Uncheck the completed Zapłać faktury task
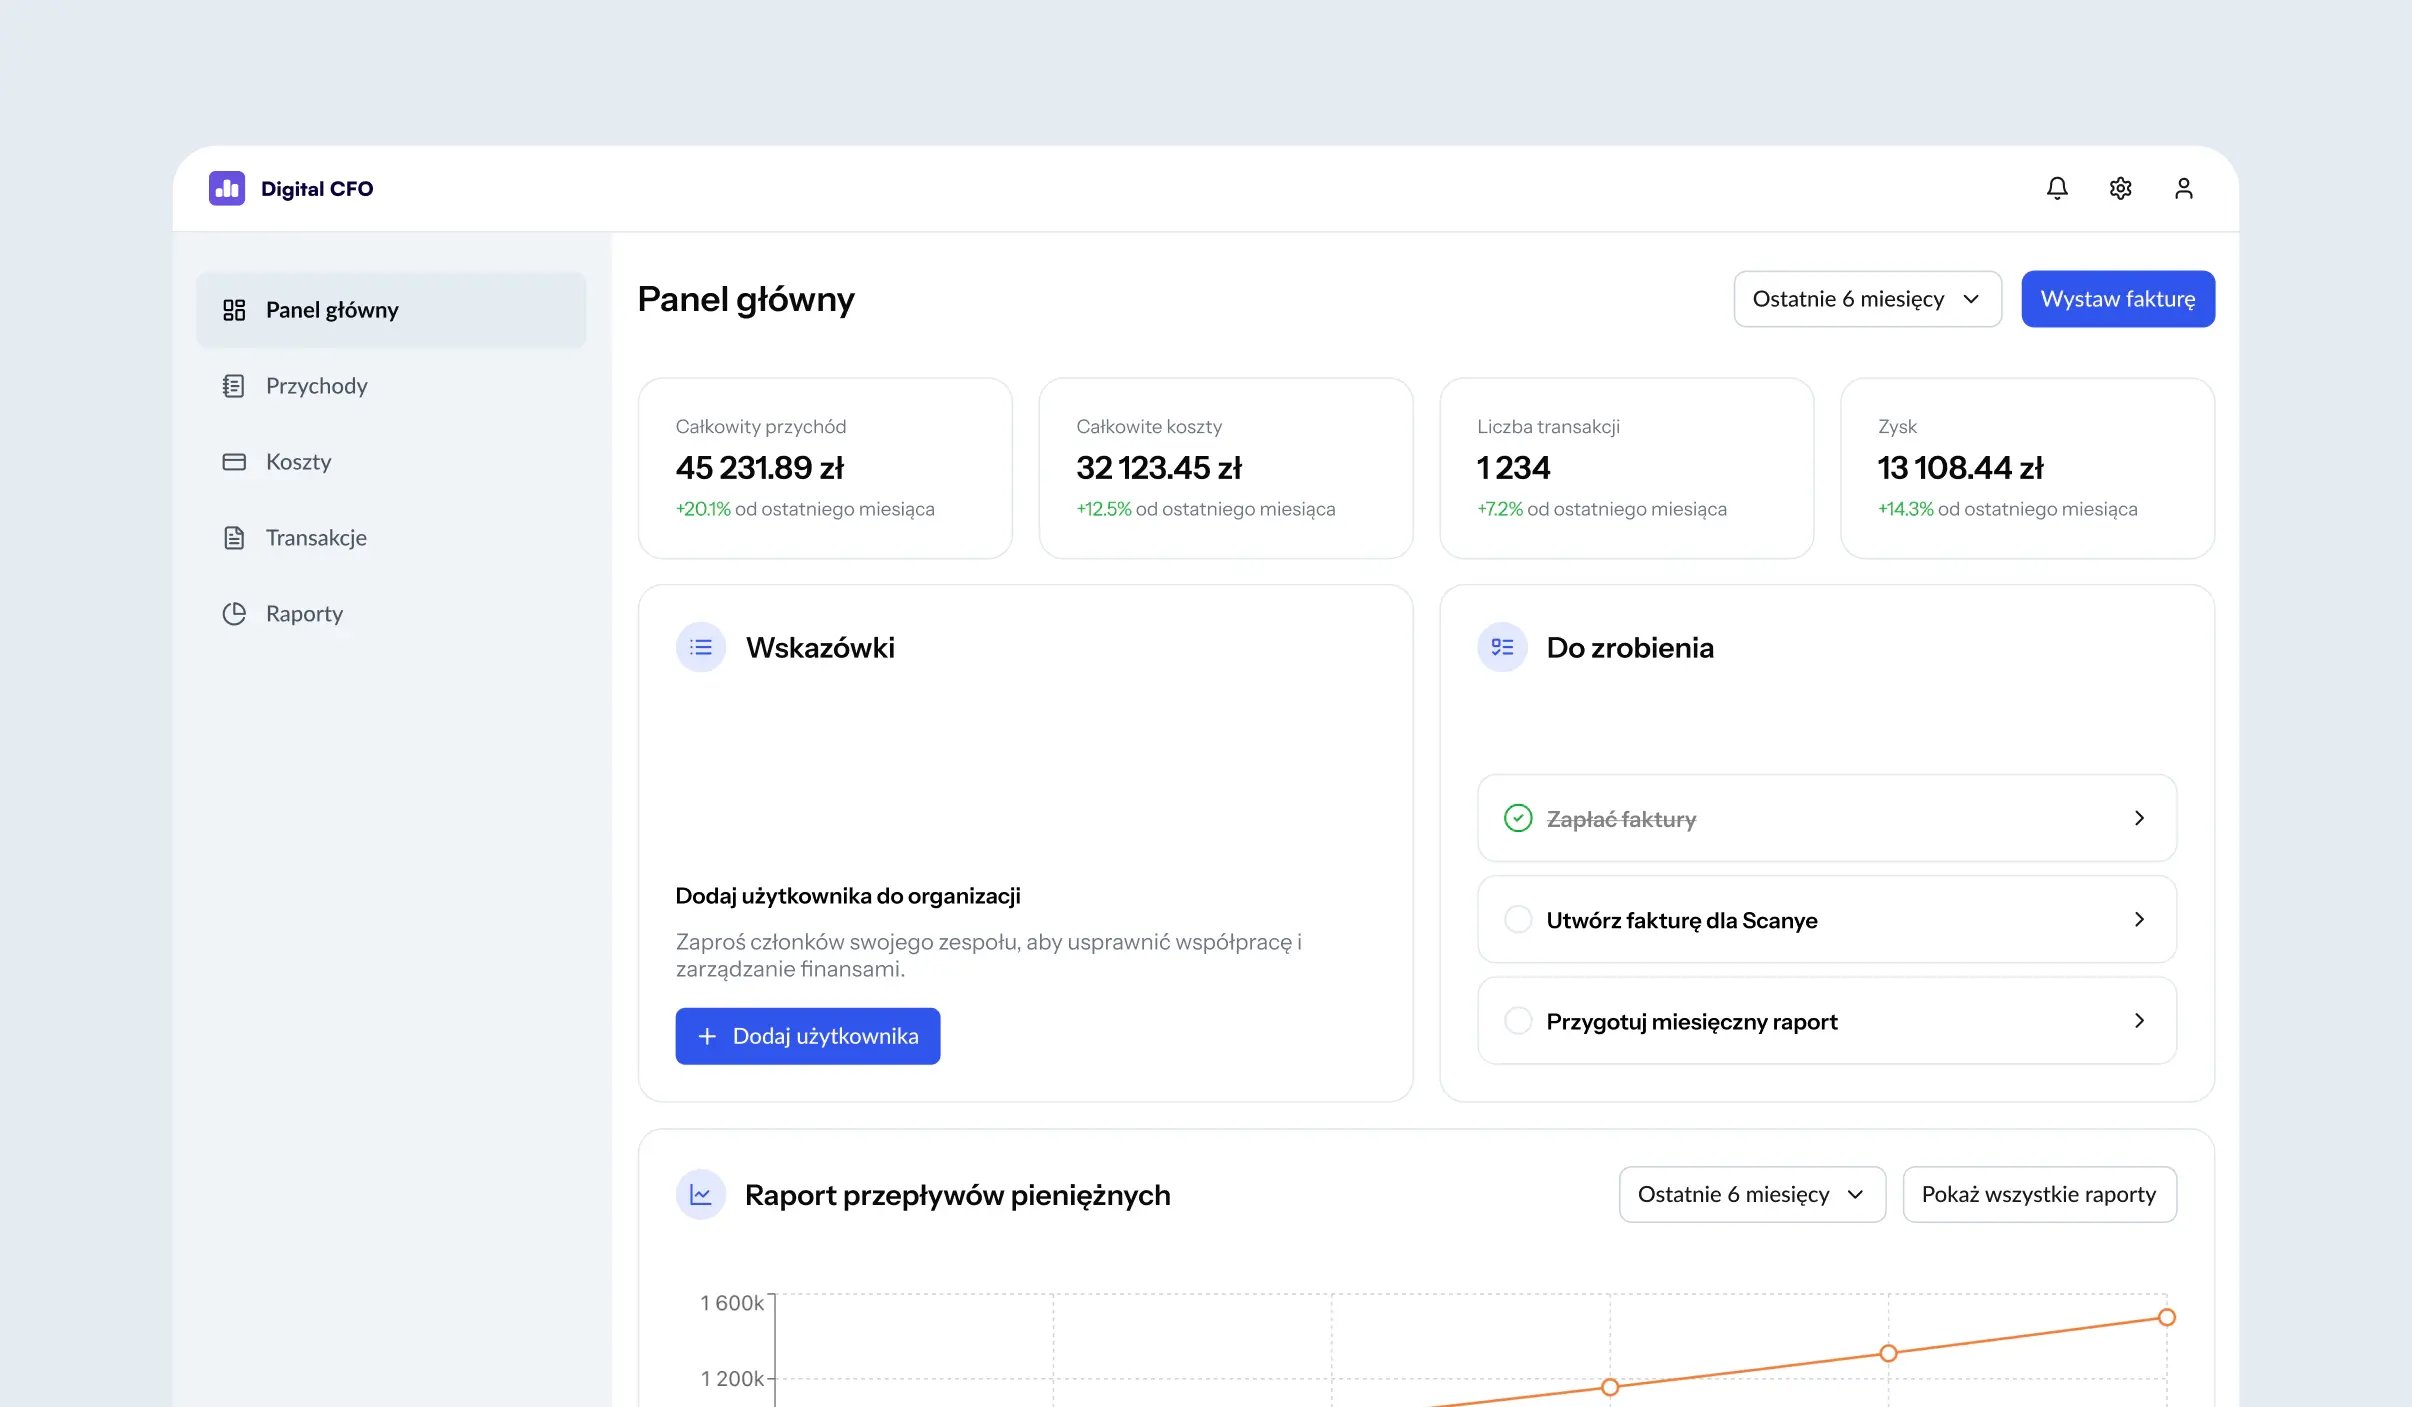The image size is (2412, 1407). 1518,818
